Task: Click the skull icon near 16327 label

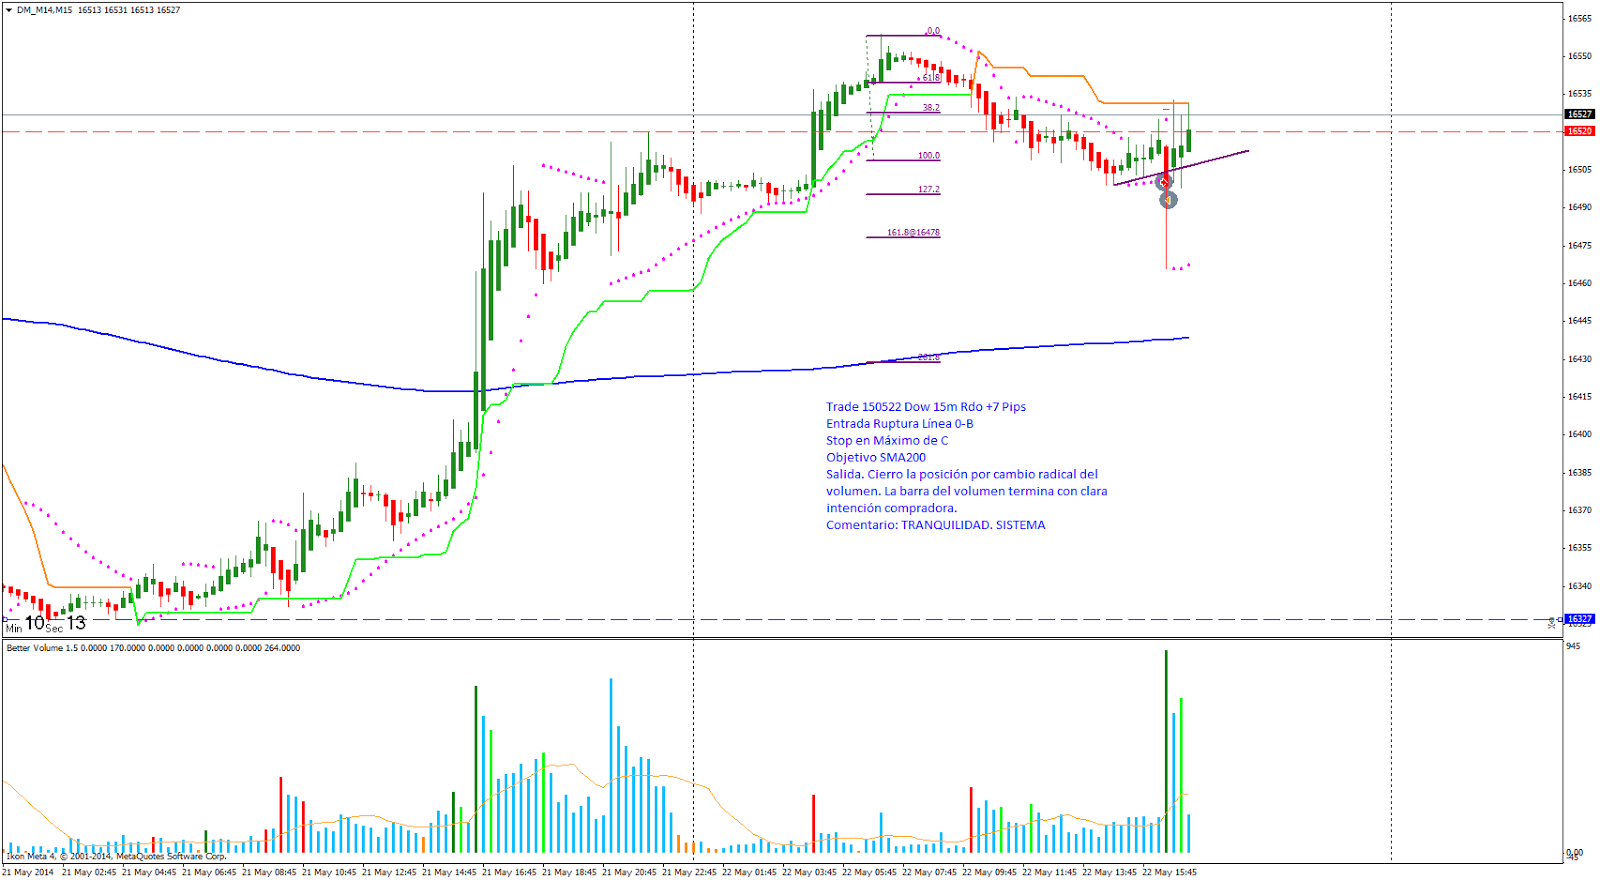Action: (x=1552, y=623)
